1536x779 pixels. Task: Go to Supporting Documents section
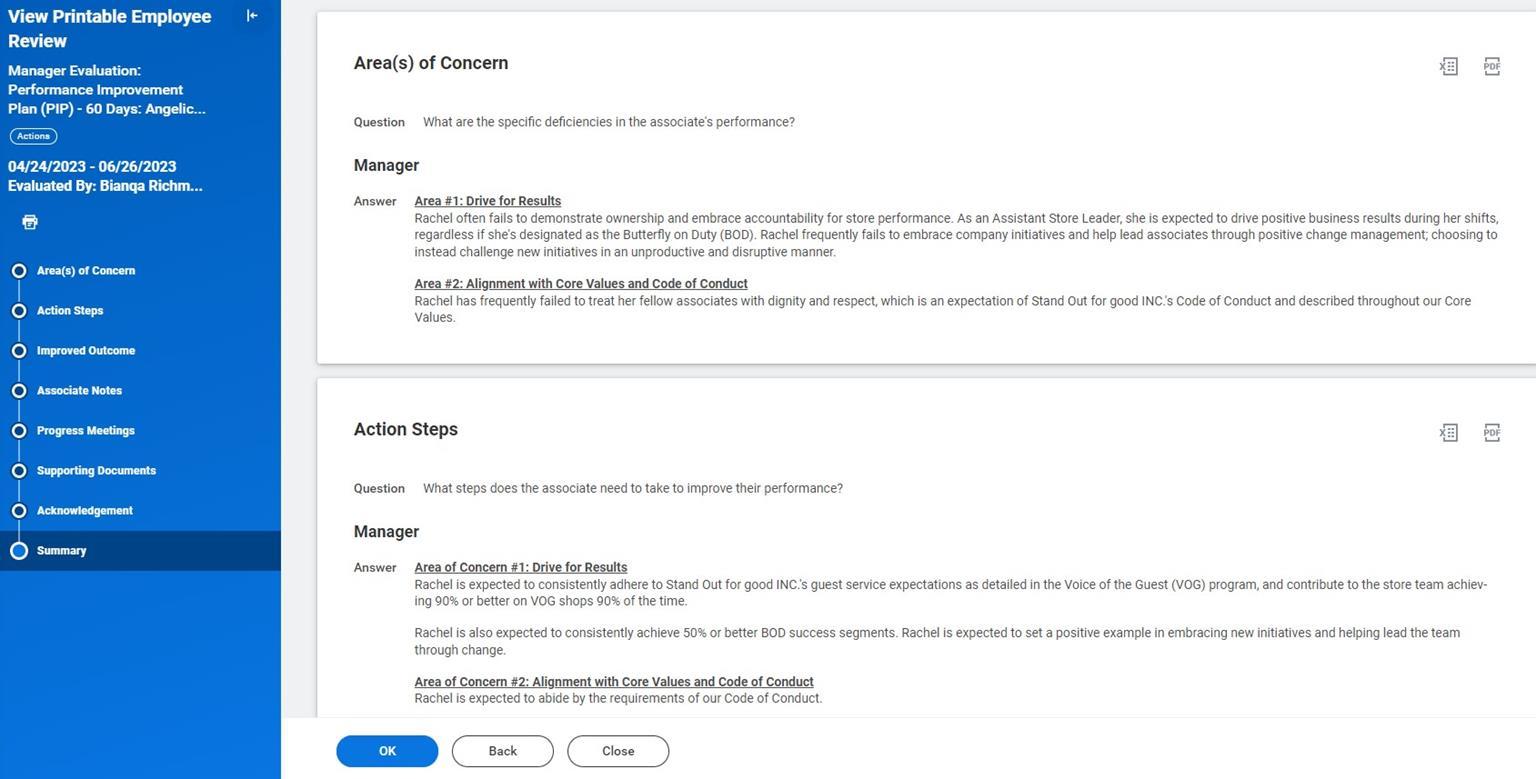[96, 471]
